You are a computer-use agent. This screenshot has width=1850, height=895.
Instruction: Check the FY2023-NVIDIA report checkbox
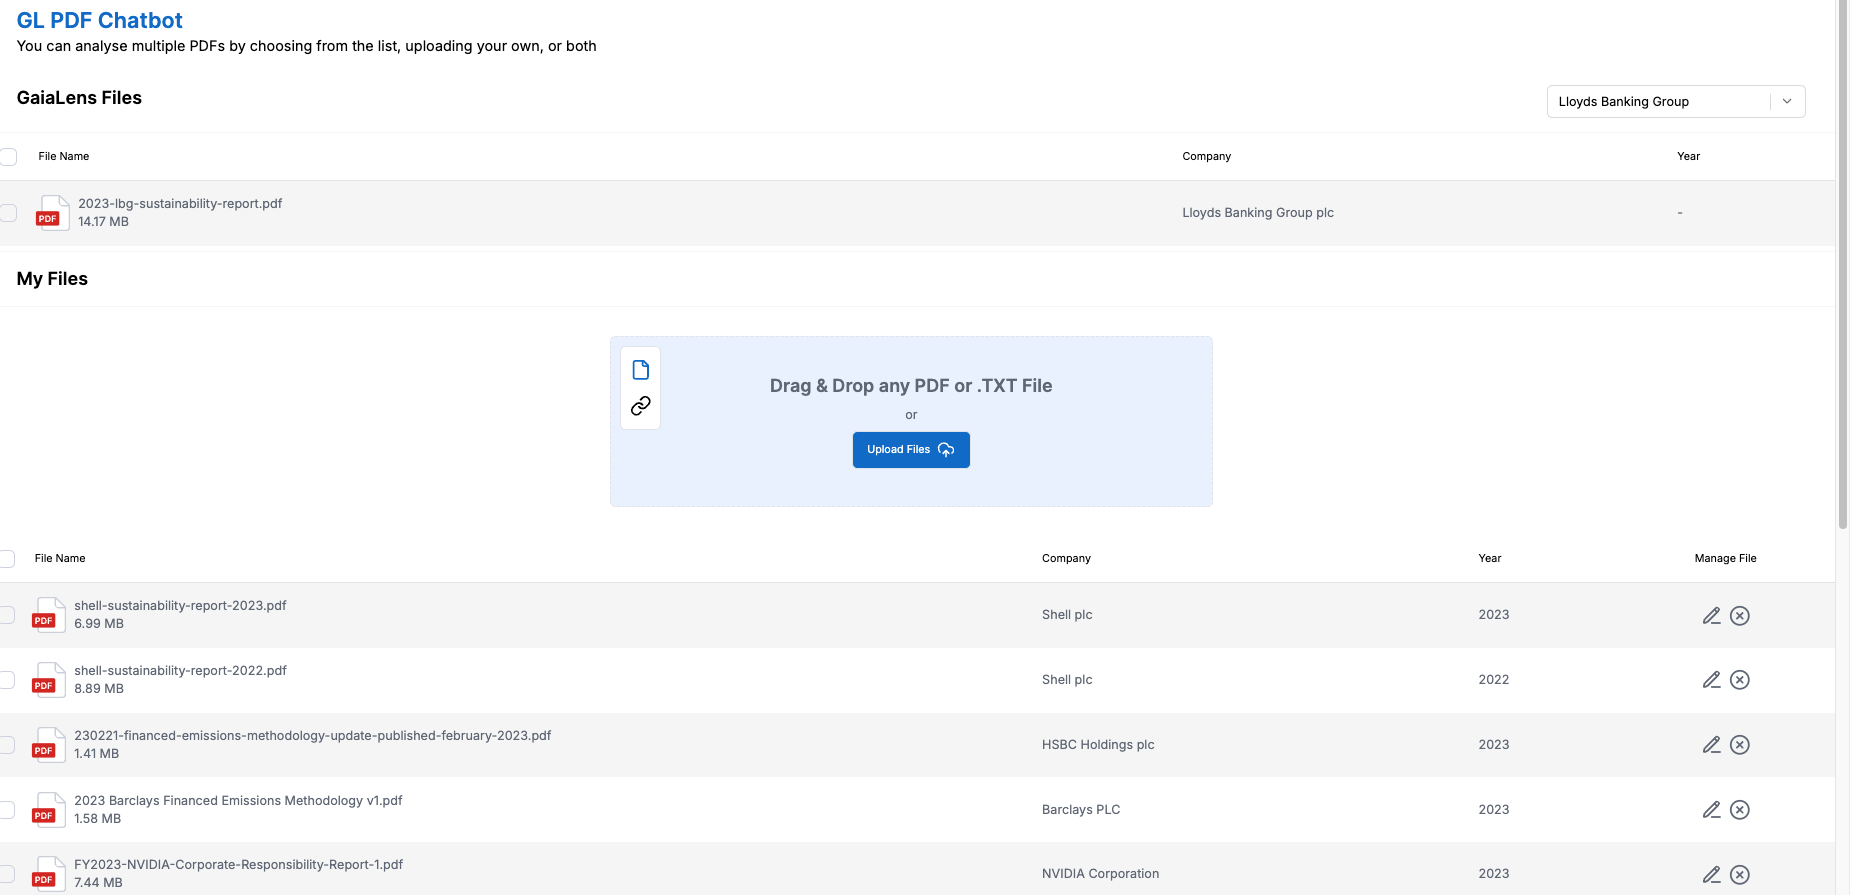(7, 874)
